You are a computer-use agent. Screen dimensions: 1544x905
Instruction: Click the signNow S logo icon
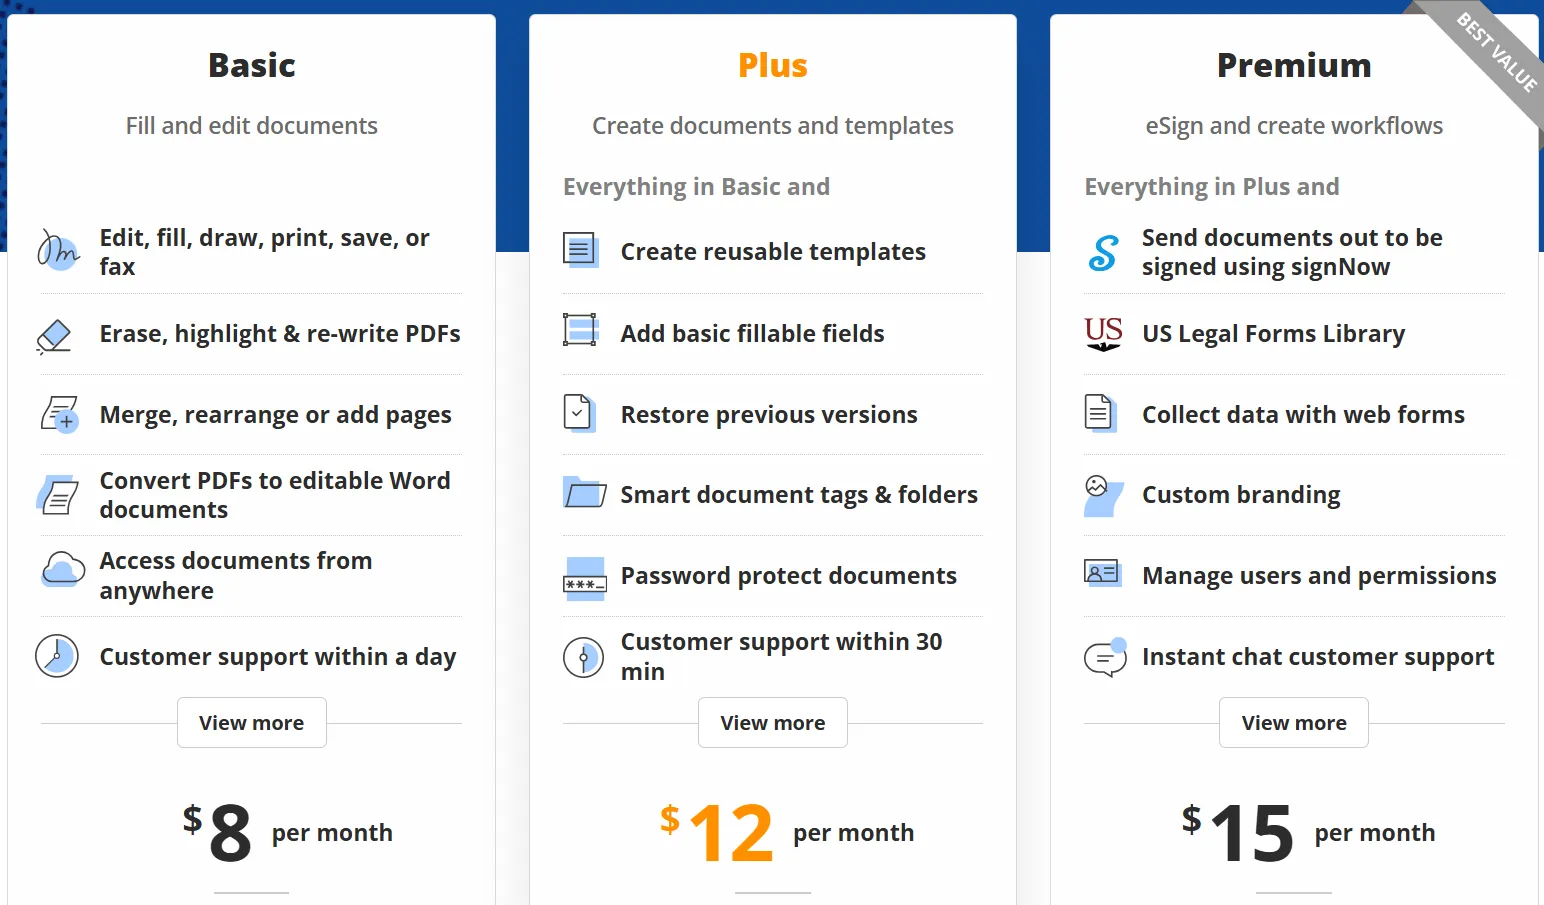pyautogui.click(x=1103, y=252)
